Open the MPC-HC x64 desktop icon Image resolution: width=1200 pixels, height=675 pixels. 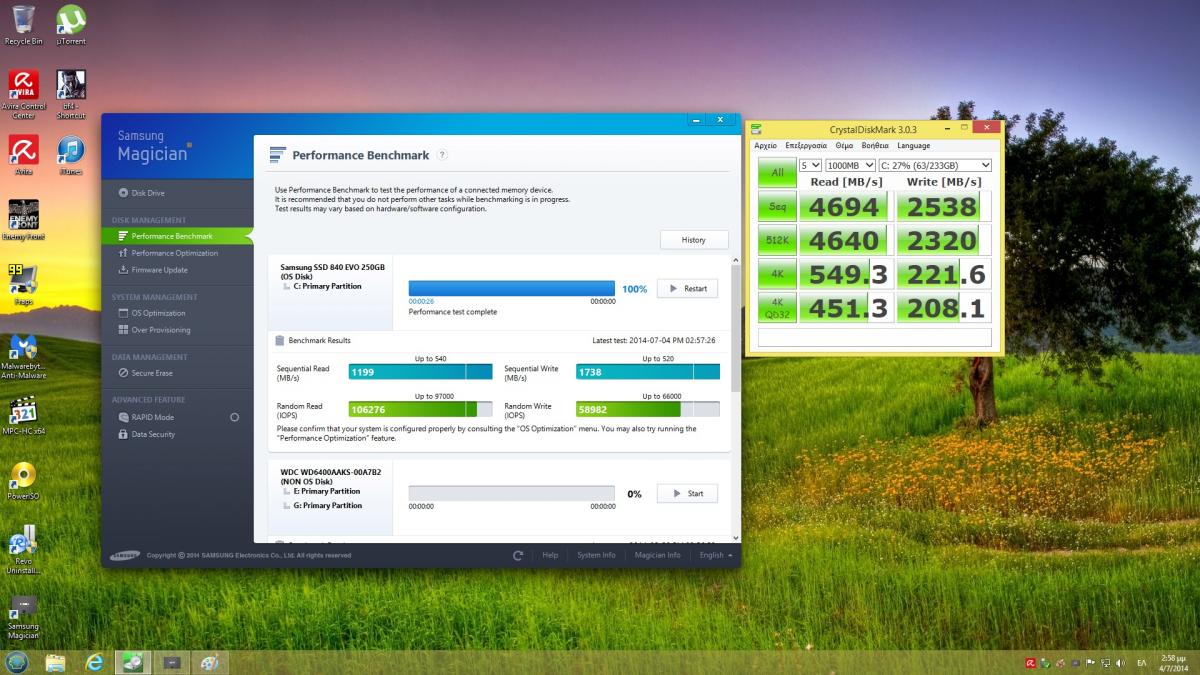pos(23,415)
